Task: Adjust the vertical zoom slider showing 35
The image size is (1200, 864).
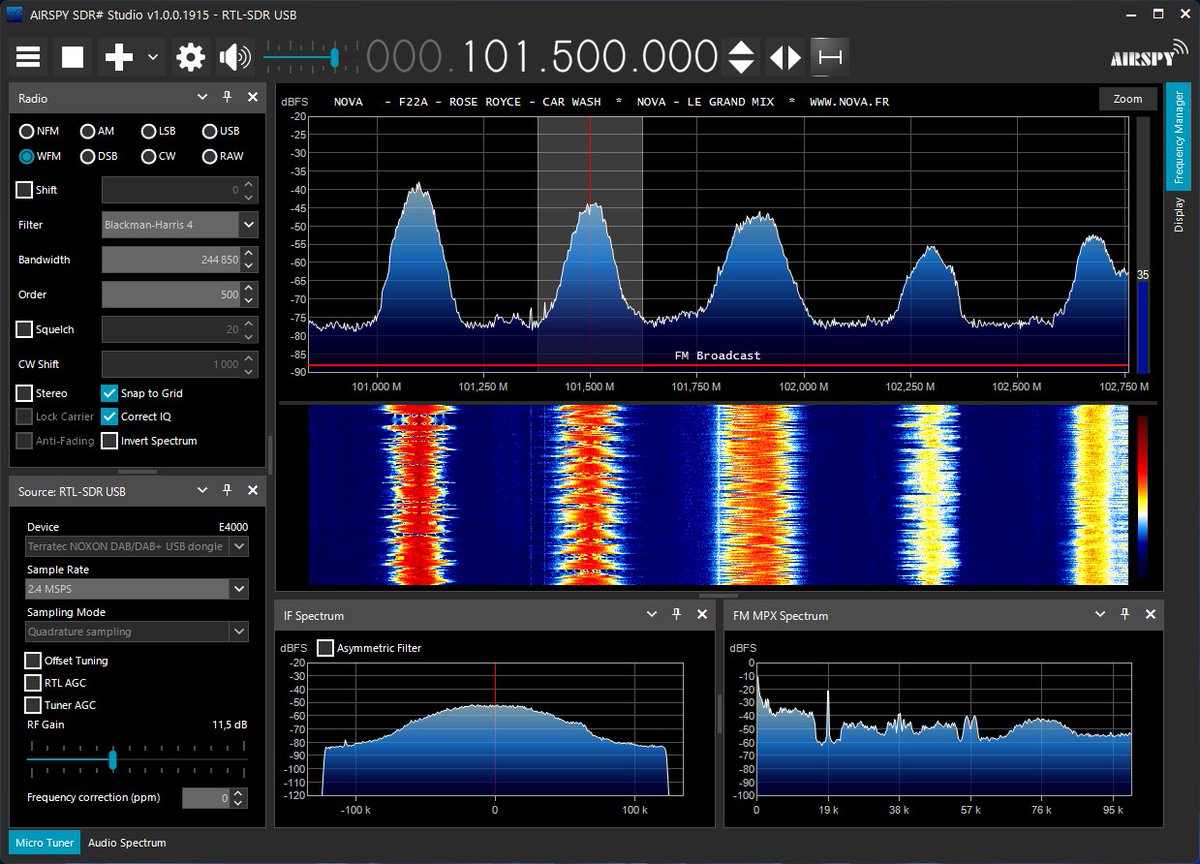Action: 1143,244
